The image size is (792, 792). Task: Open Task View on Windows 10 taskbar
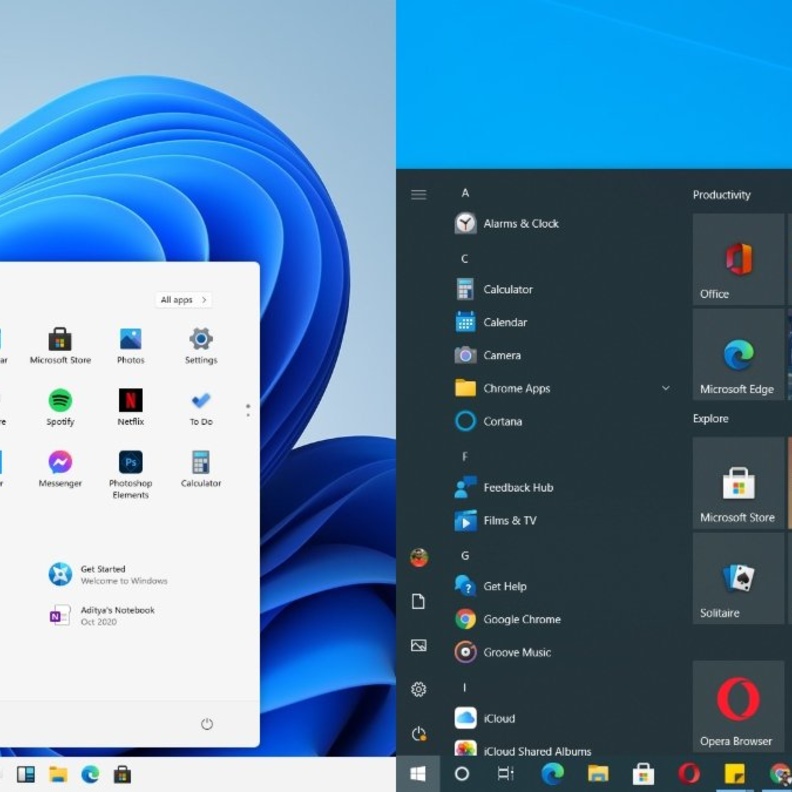click(505, 773)
